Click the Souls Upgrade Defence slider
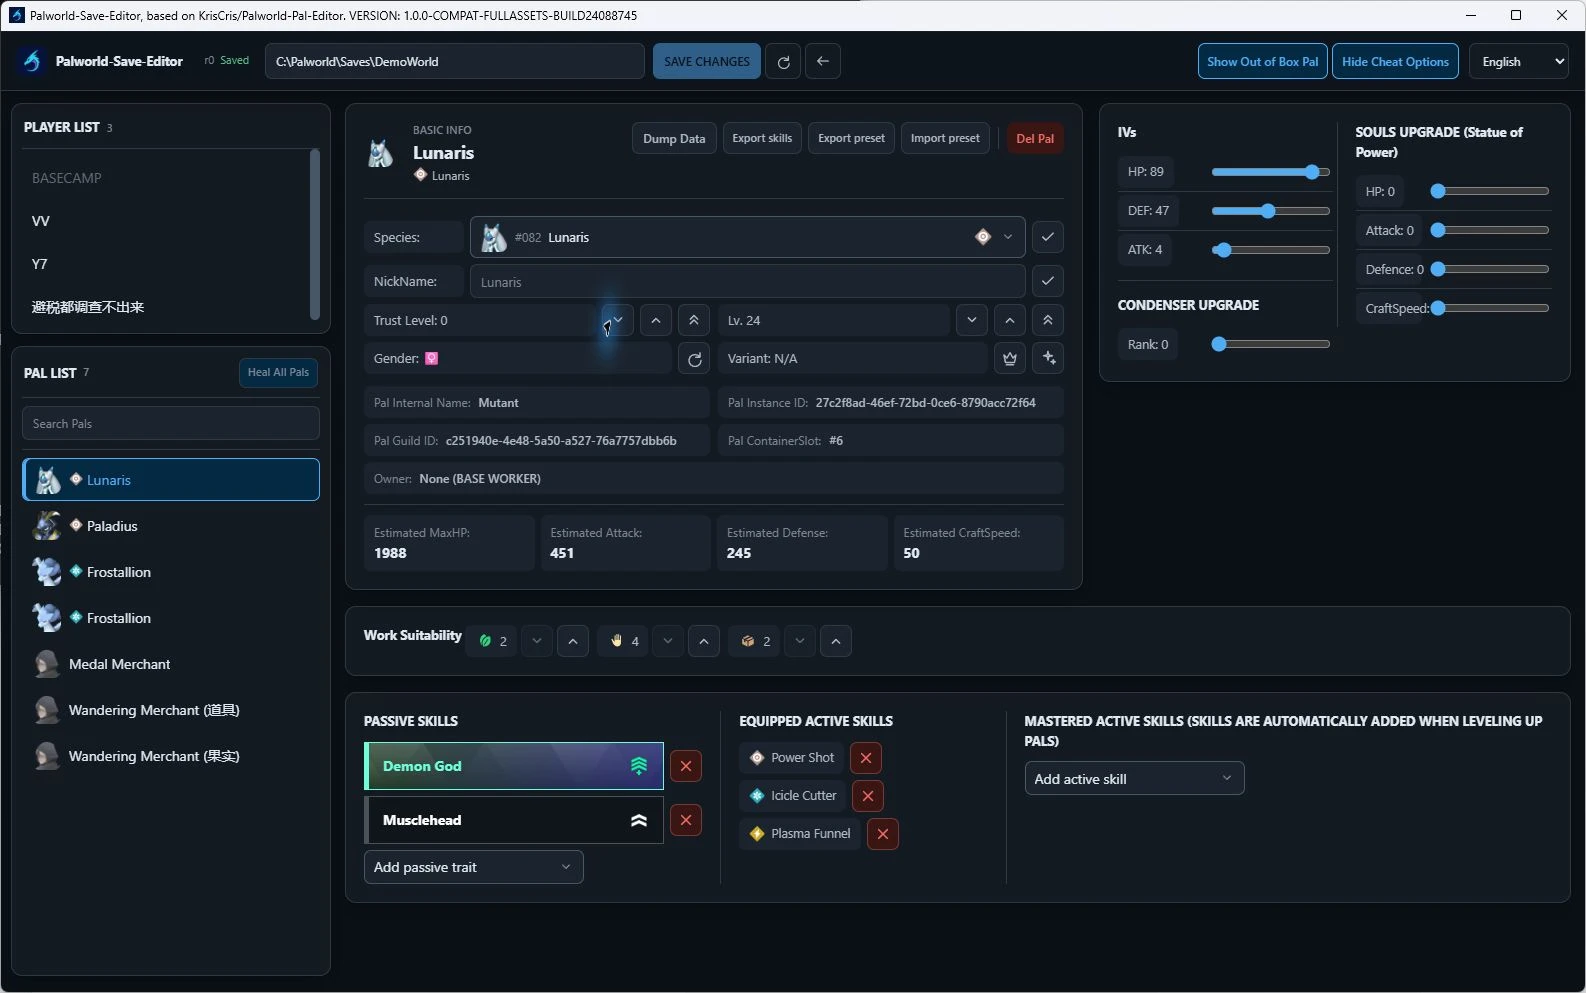The height and width of the screenshot is (993, 1586). (x=1490, y=269)
